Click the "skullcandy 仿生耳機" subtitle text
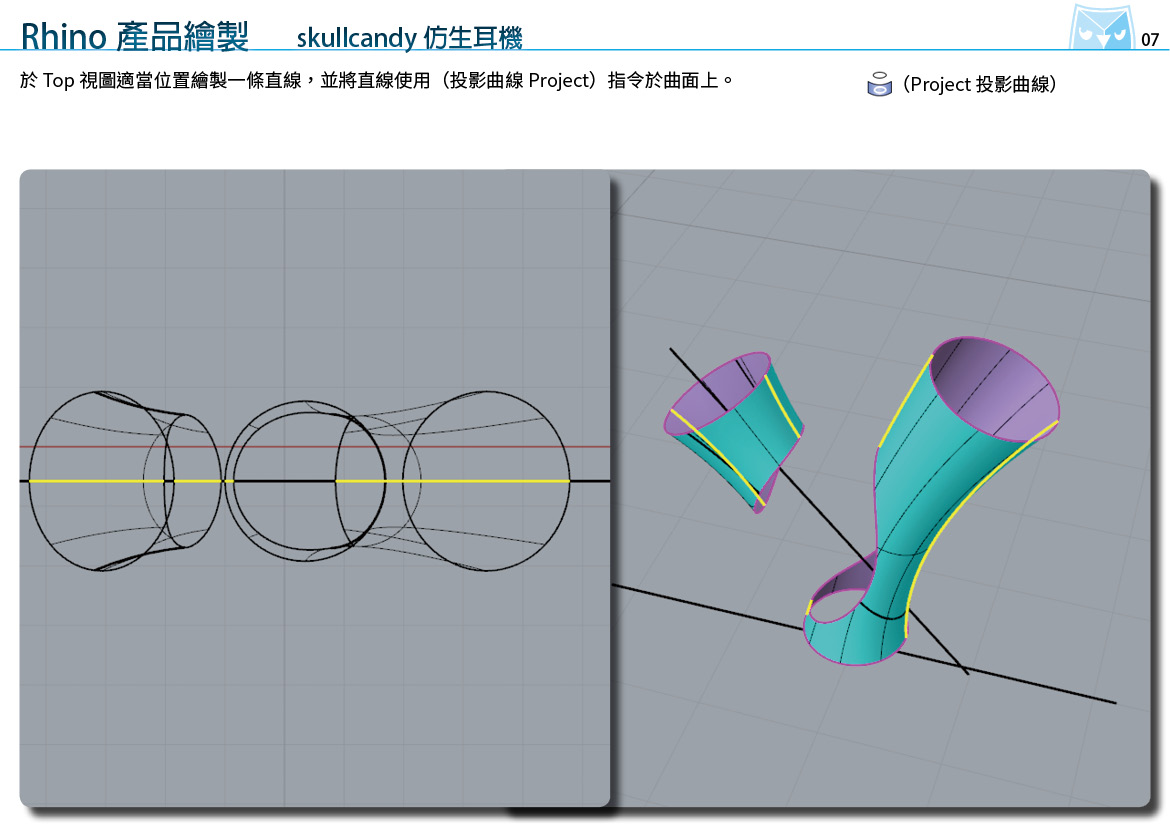 [409, 37]
